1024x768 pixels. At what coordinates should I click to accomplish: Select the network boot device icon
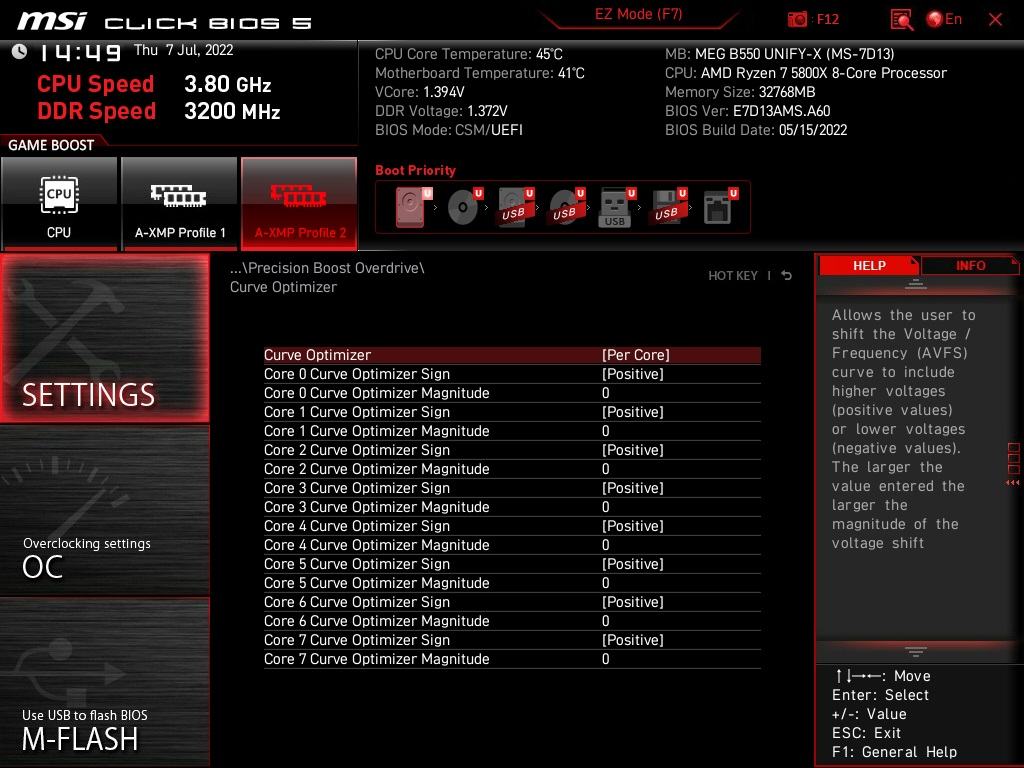pos(720,207)
